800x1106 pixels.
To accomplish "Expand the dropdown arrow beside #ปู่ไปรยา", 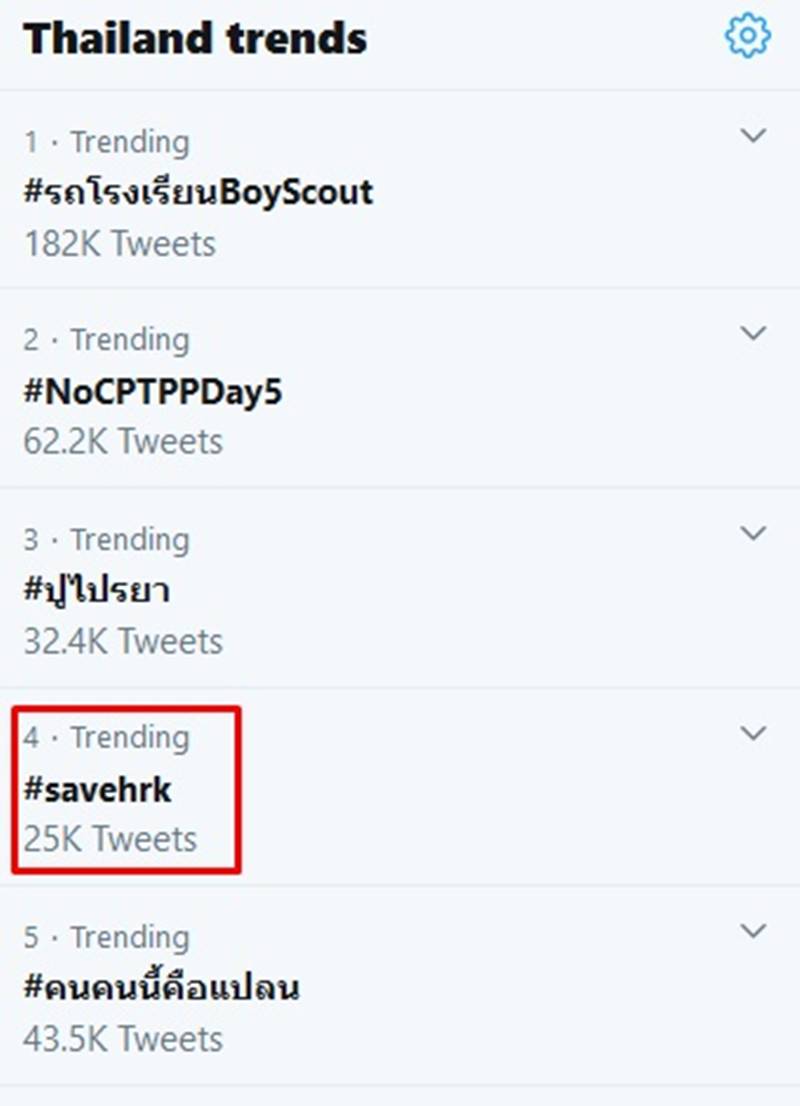I will (753, 533).
